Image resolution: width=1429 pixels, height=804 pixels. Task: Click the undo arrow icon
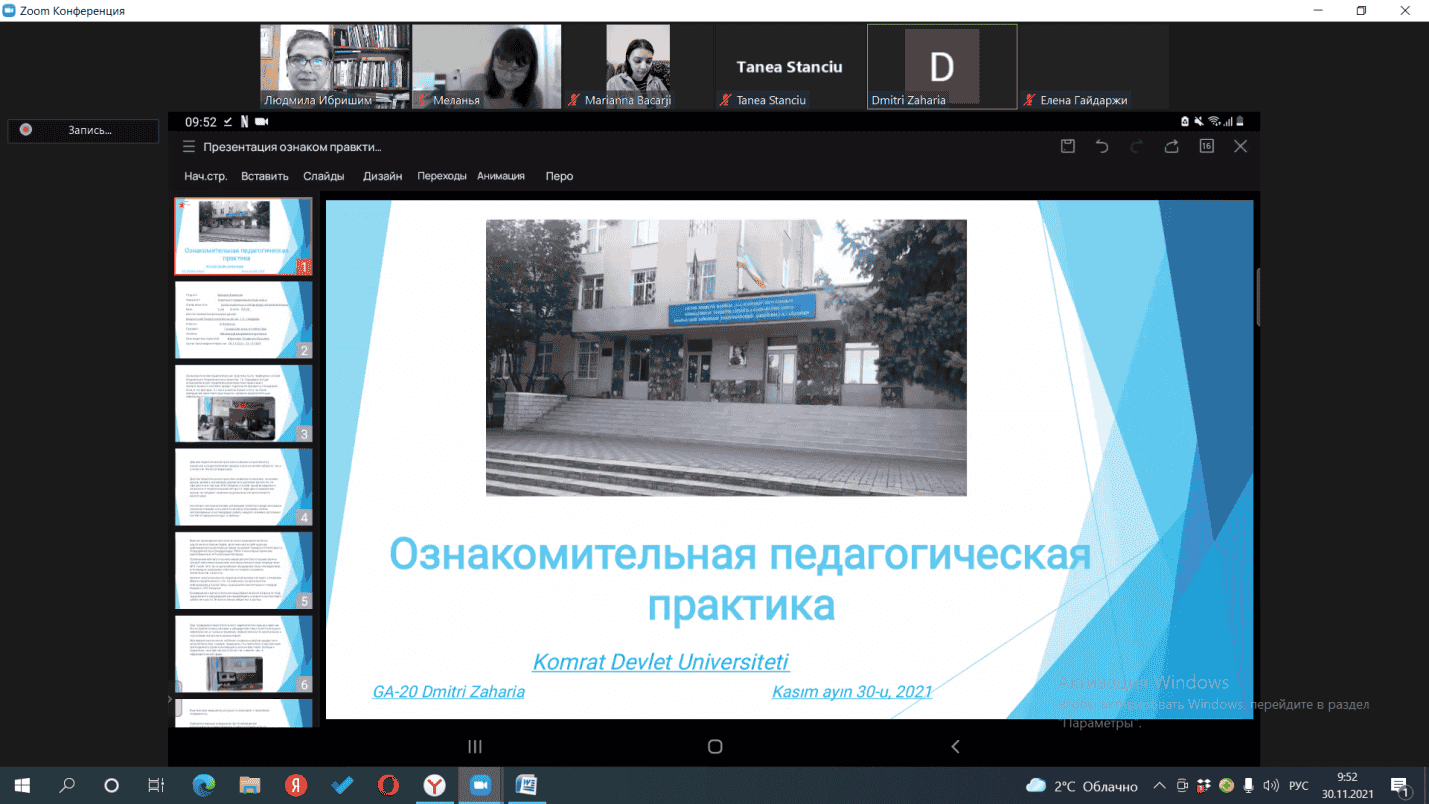(1102, 146)
